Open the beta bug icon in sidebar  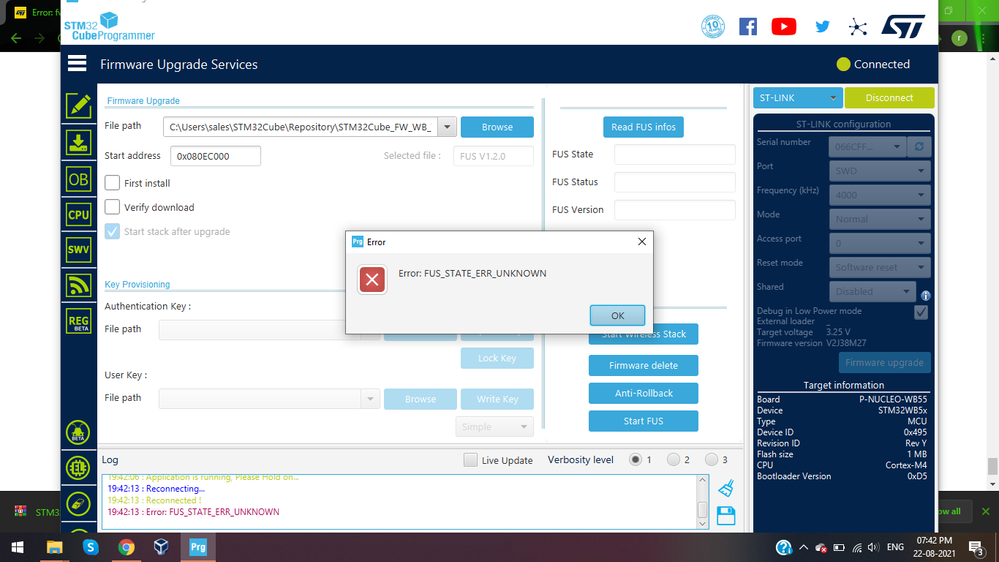(x=78, y=433)
